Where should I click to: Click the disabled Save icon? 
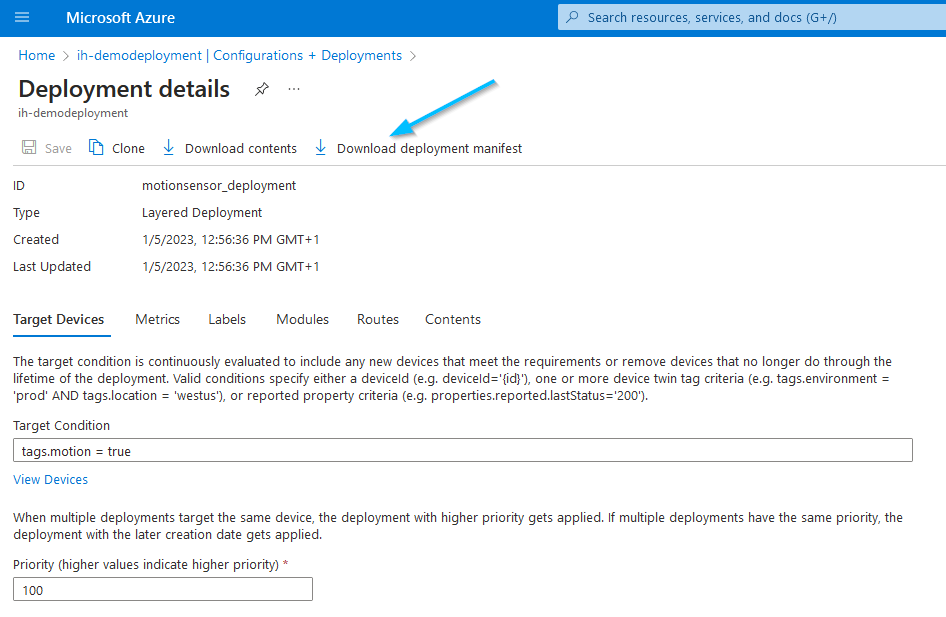(30, 148)
